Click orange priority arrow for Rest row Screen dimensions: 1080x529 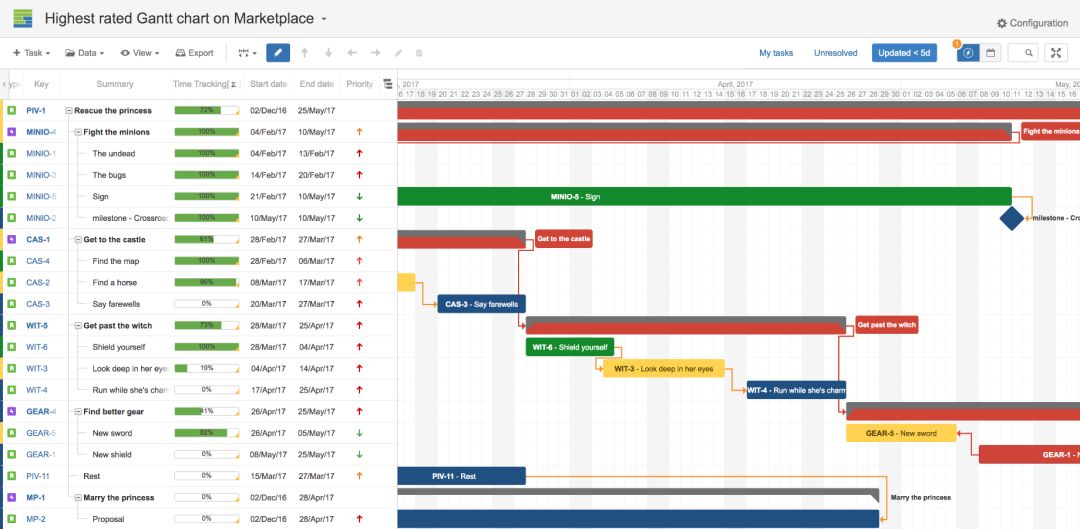[x=360, y=476]
